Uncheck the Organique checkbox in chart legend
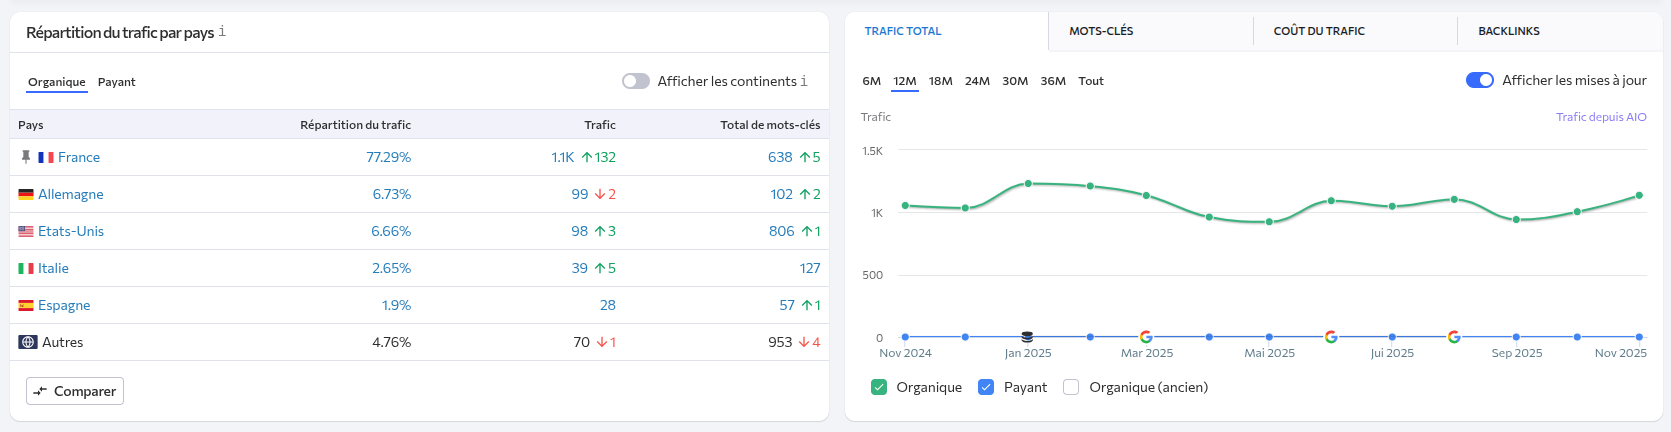 click(x=879, y=387)
